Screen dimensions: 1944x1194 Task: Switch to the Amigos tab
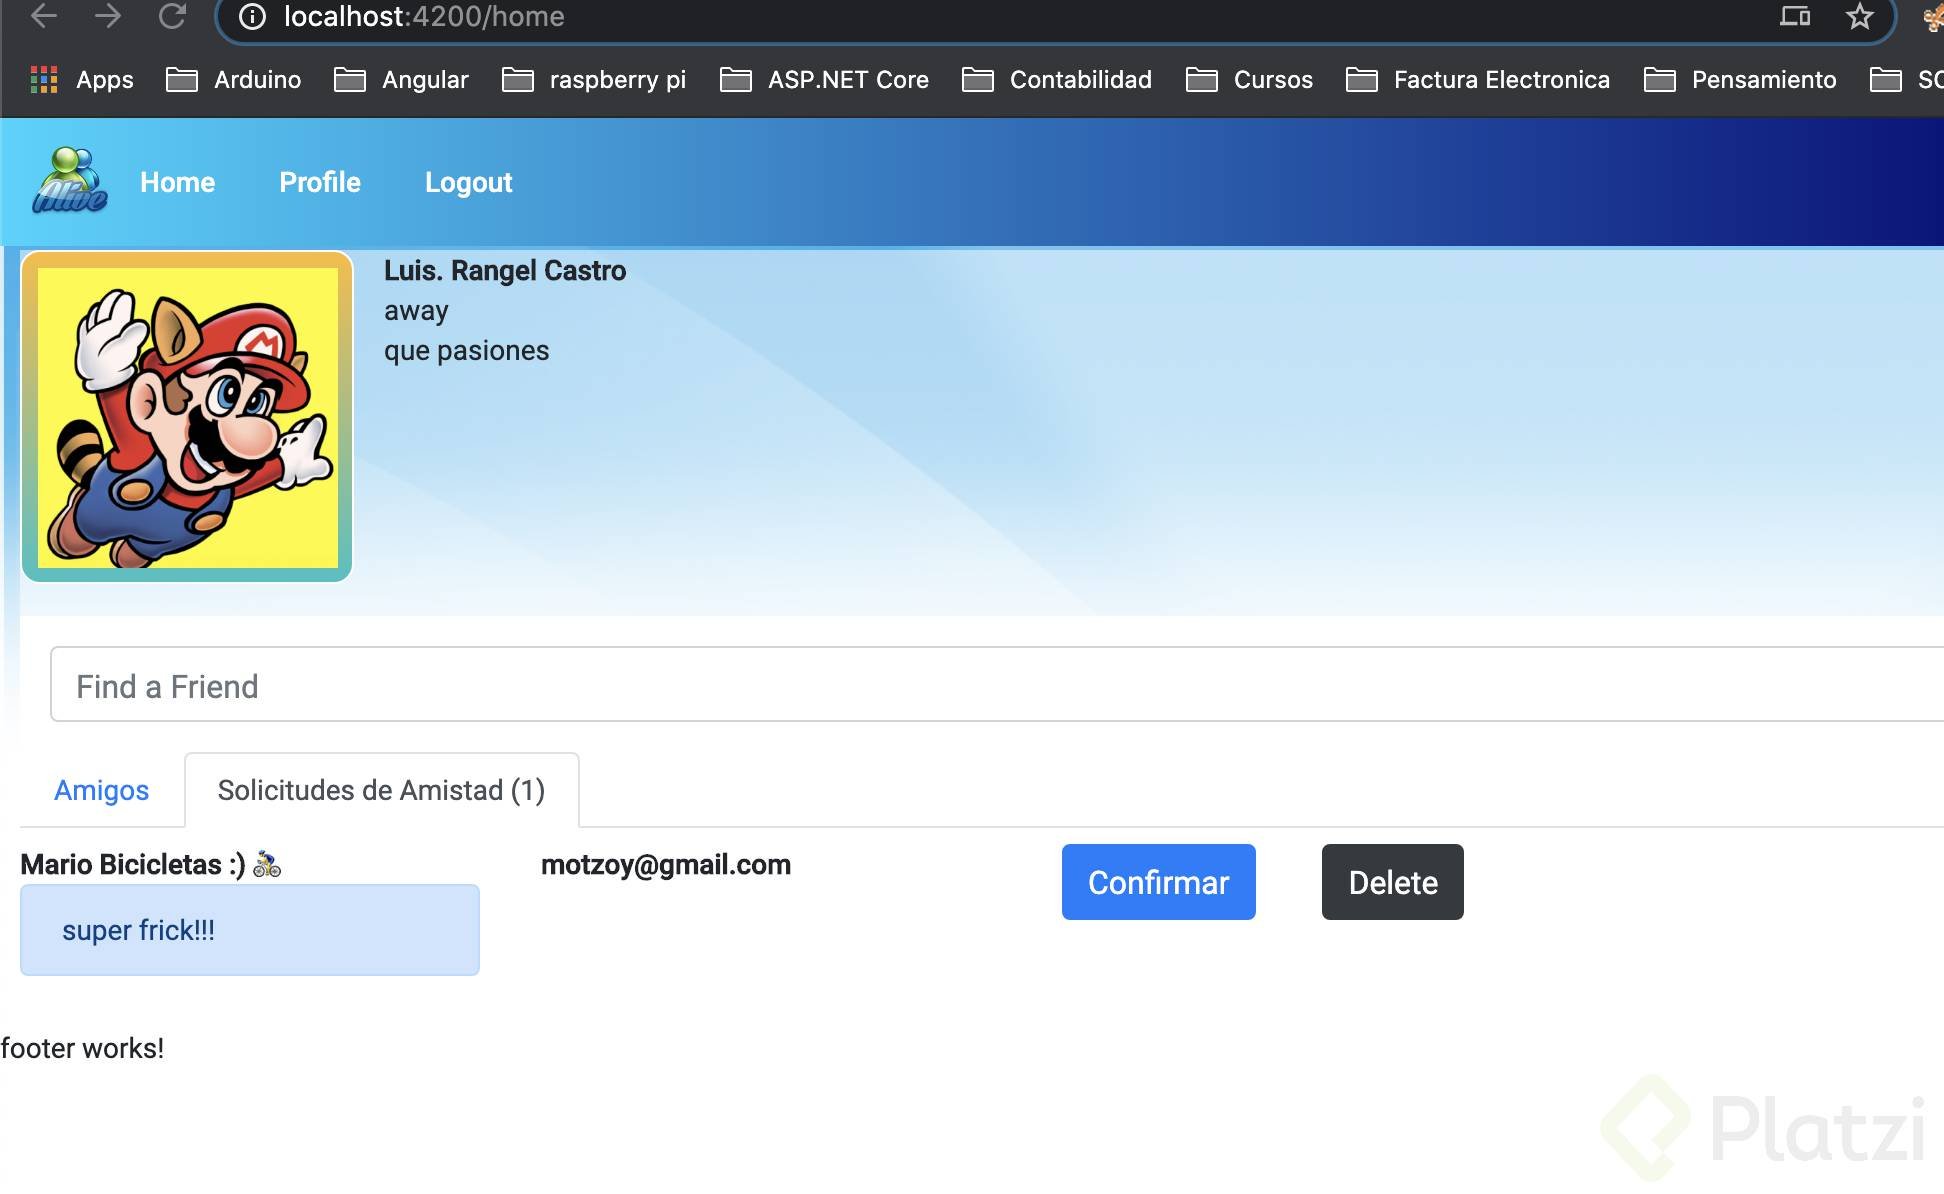(101, 790)
